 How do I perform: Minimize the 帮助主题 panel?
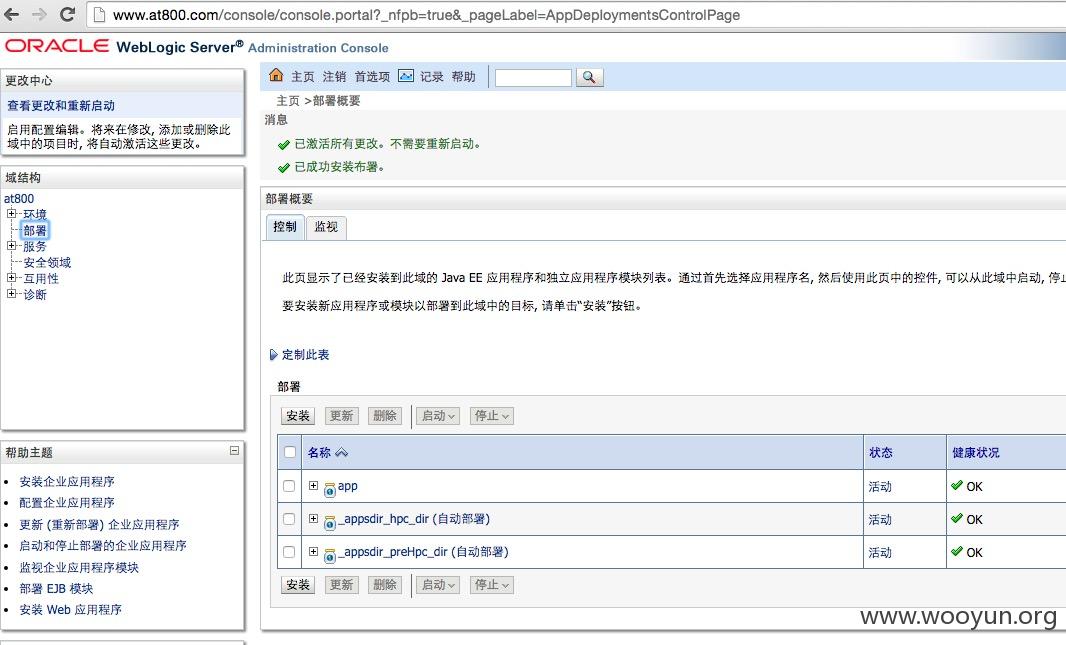pyautogui.click(x=235, y=451)
